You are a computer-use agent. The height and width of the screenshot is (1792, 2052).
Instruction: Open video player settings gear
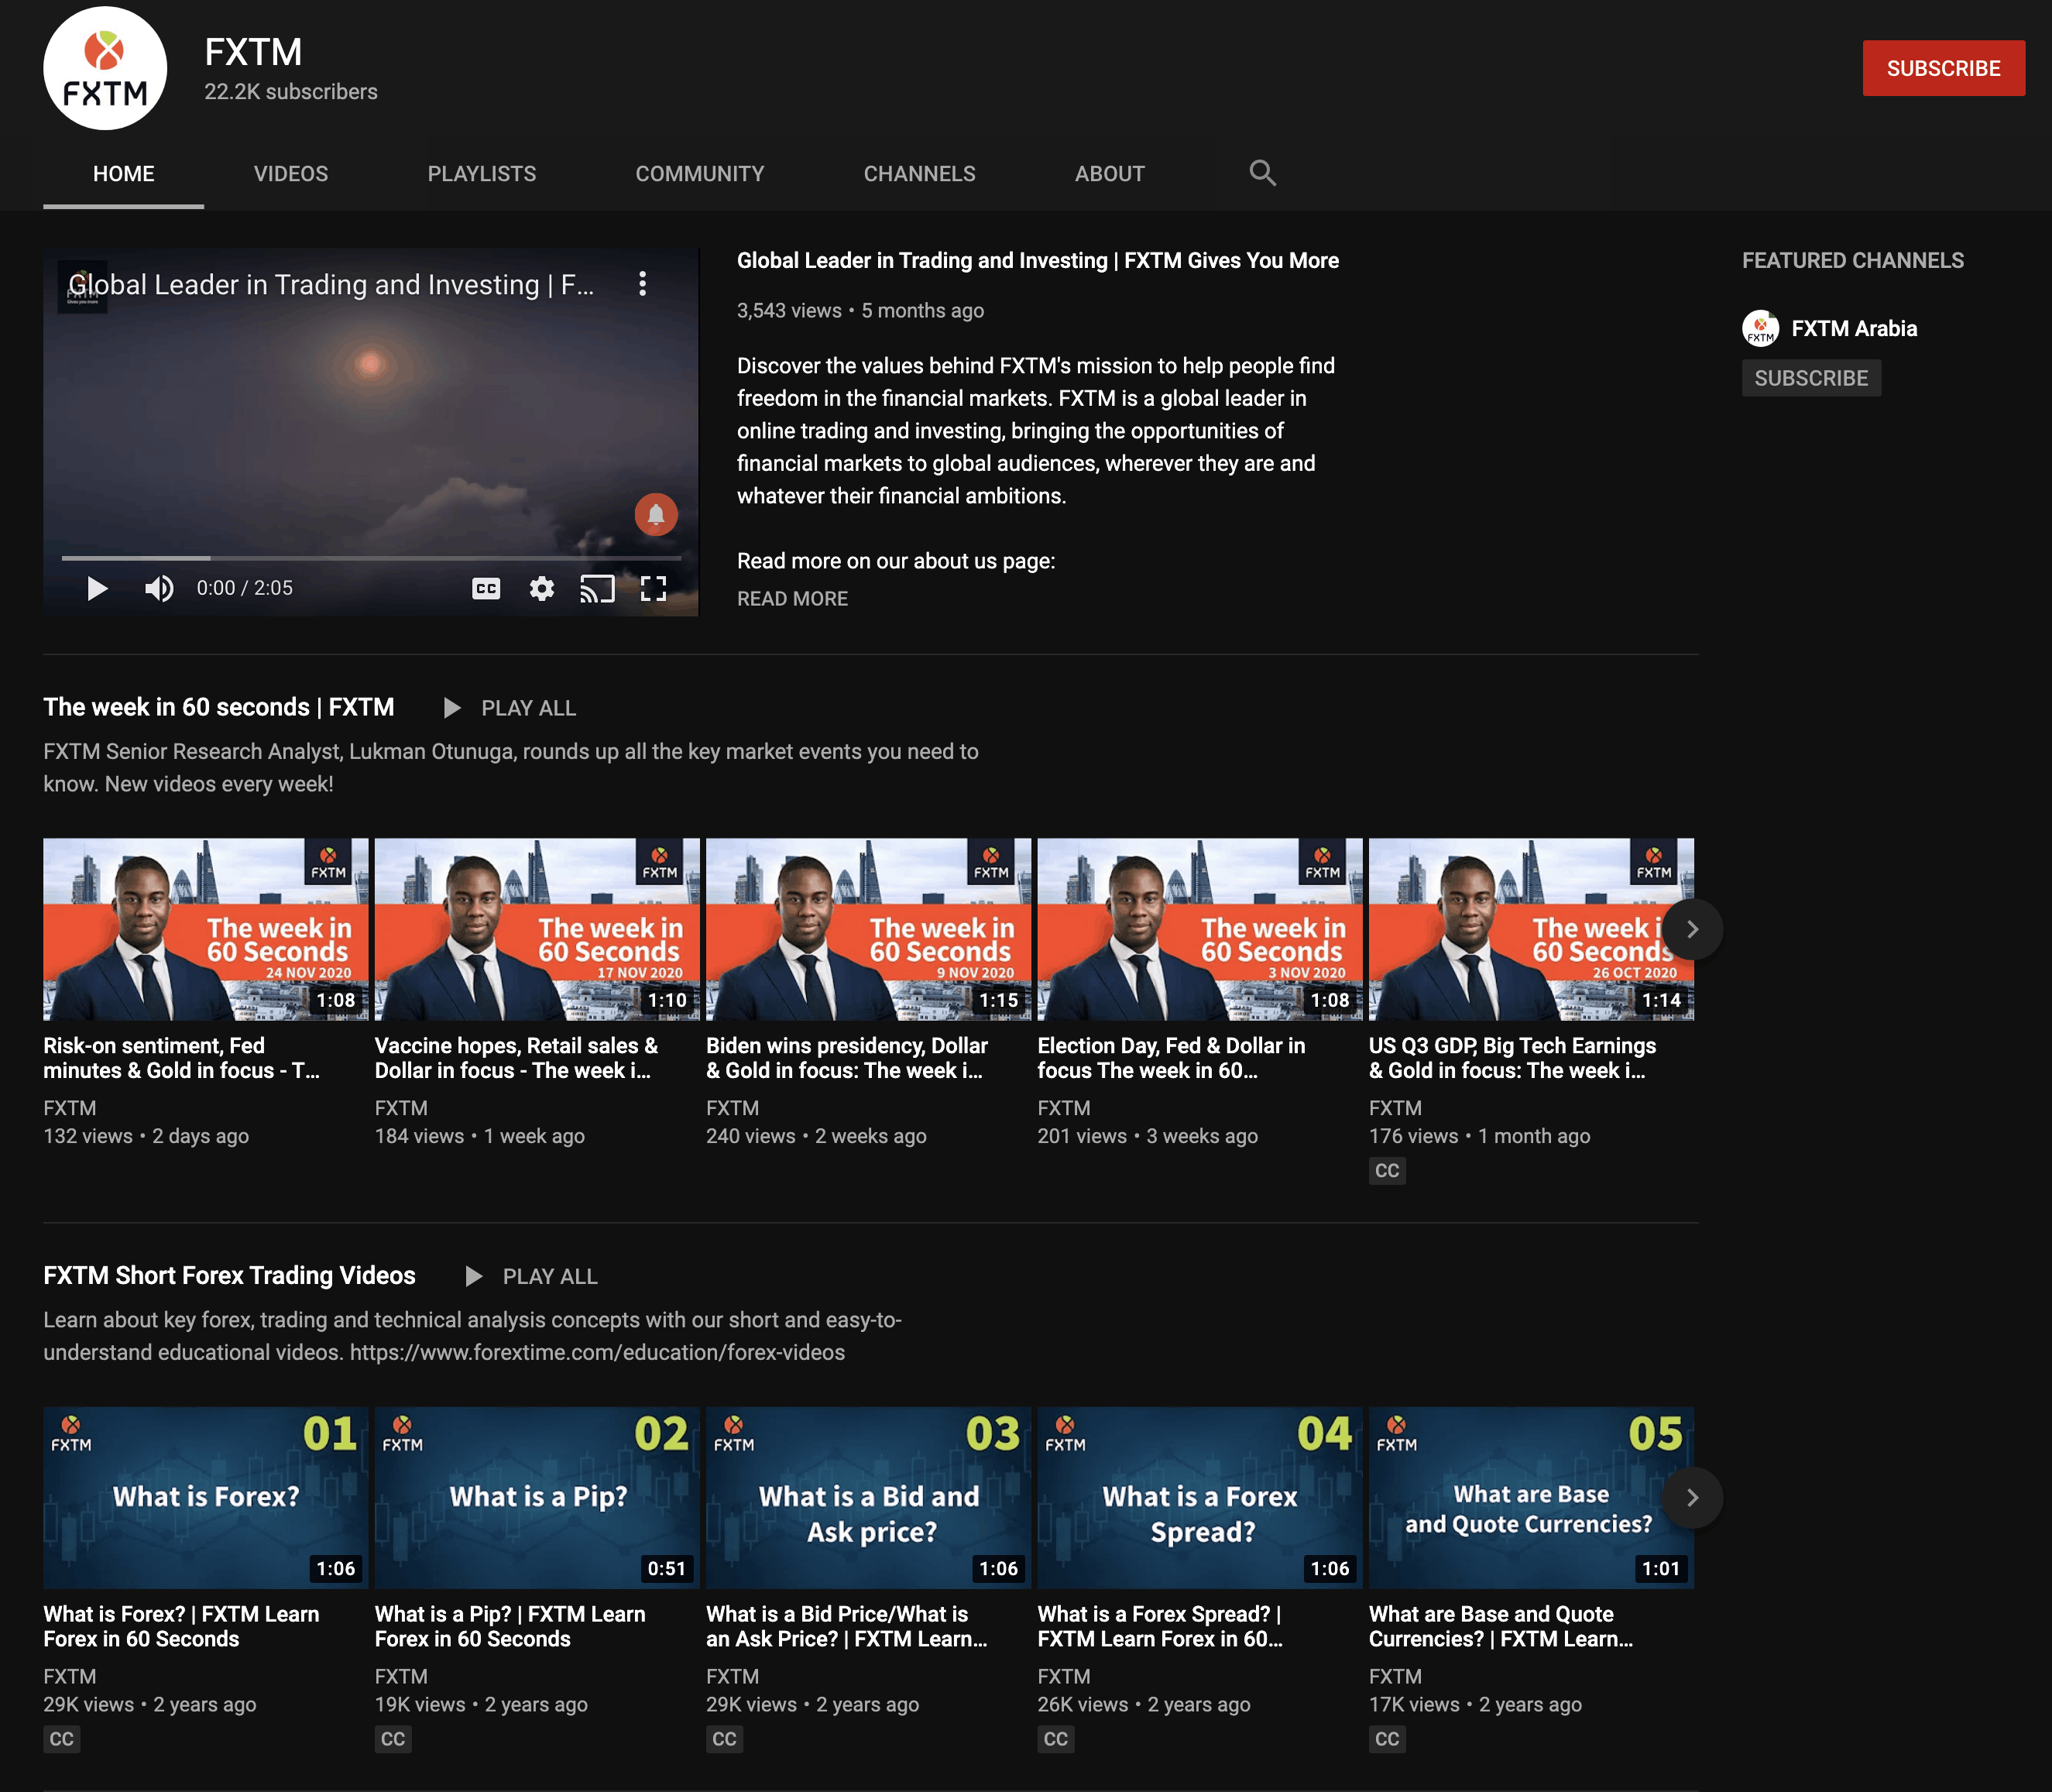(541, 588)
